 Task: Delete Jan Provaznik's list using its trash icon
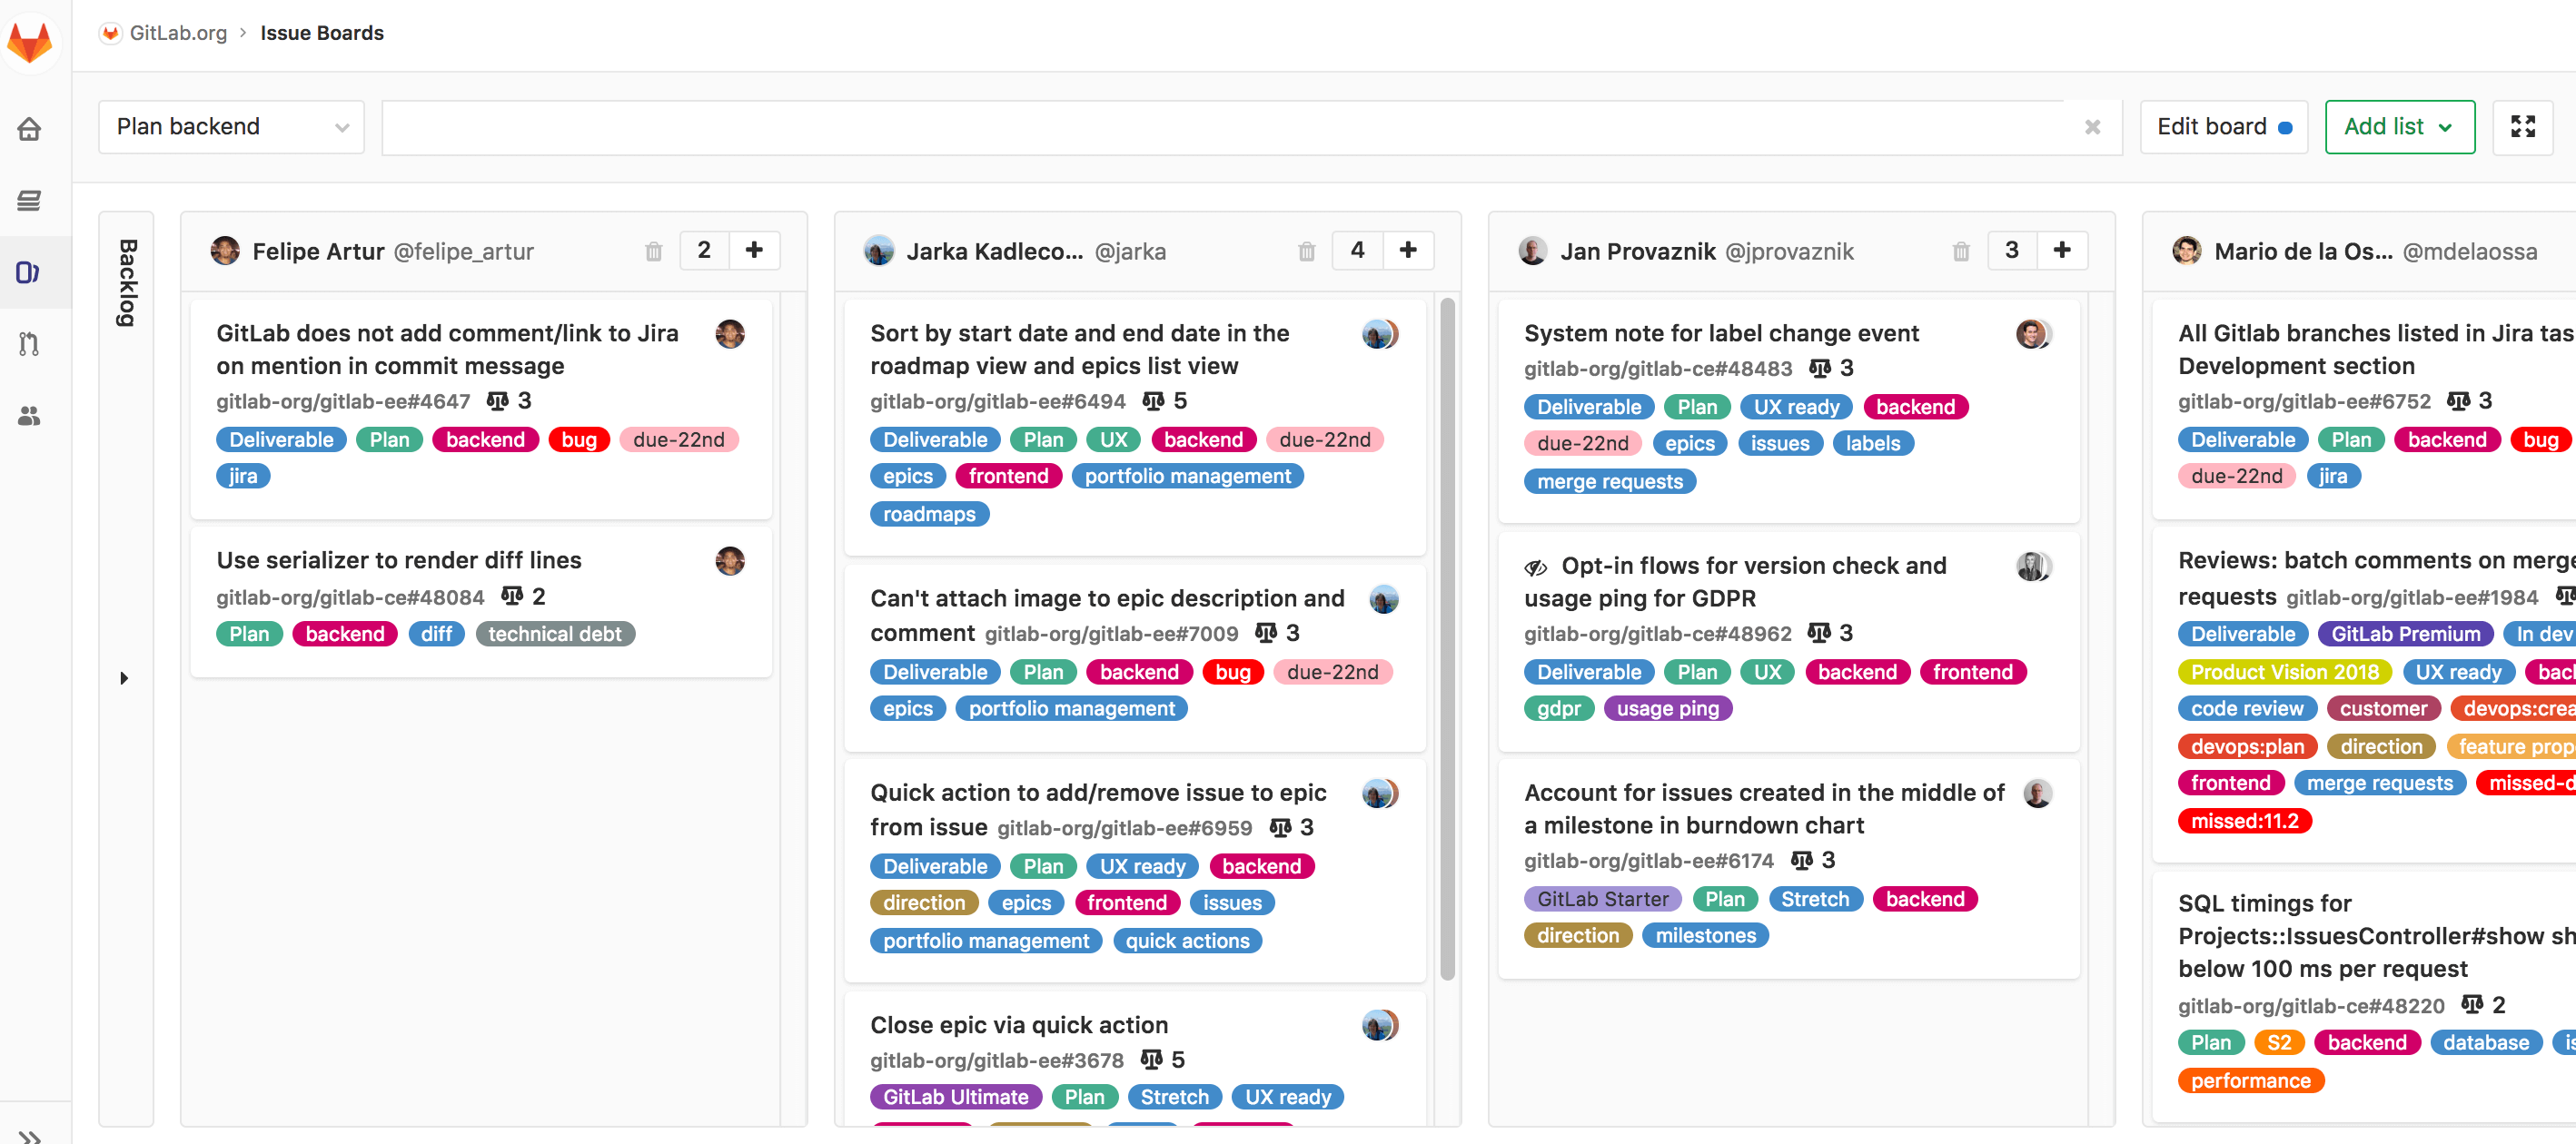click(1961, 251)
